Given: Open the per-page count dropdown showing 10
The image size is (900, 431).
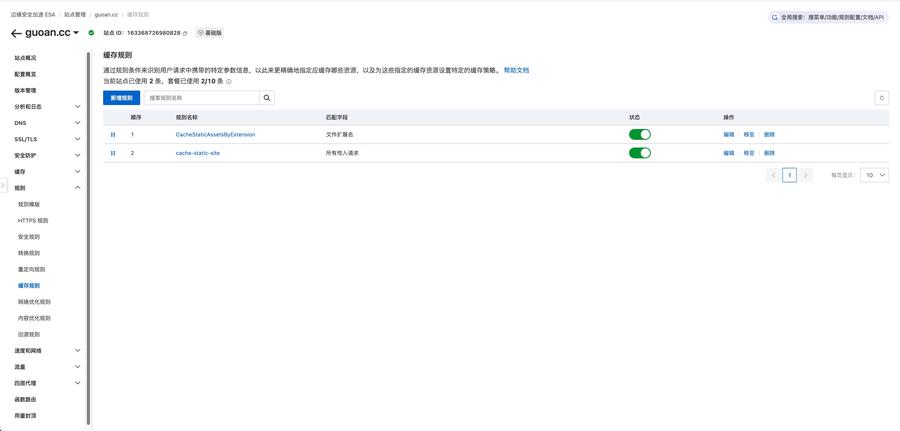Looking at the screenshot, I should pos(874,175).
